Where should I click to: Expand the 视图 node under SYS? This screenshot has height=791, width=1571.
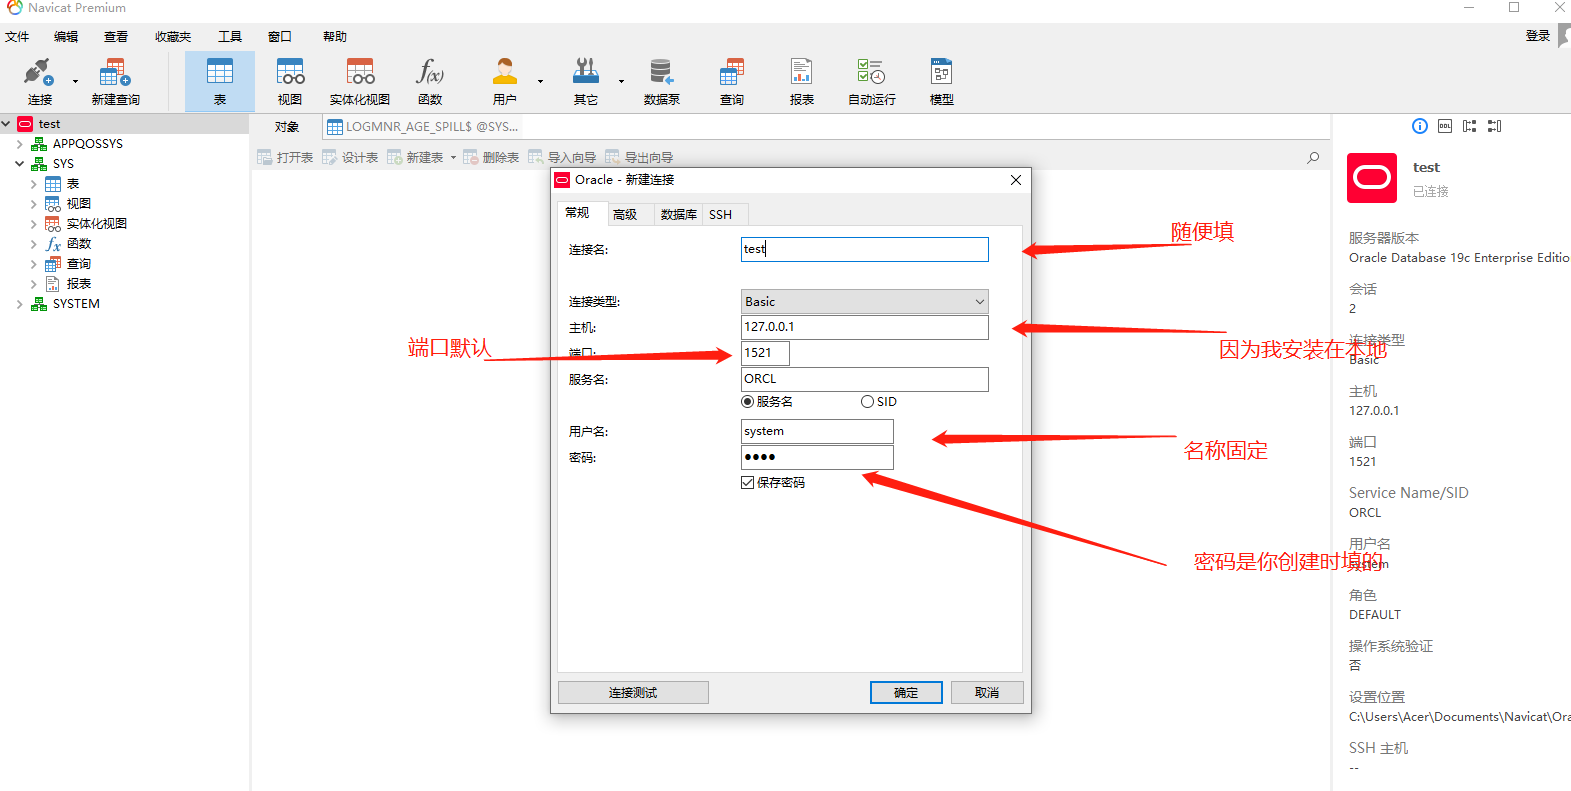pyautogui.click(x=33, y=204)
